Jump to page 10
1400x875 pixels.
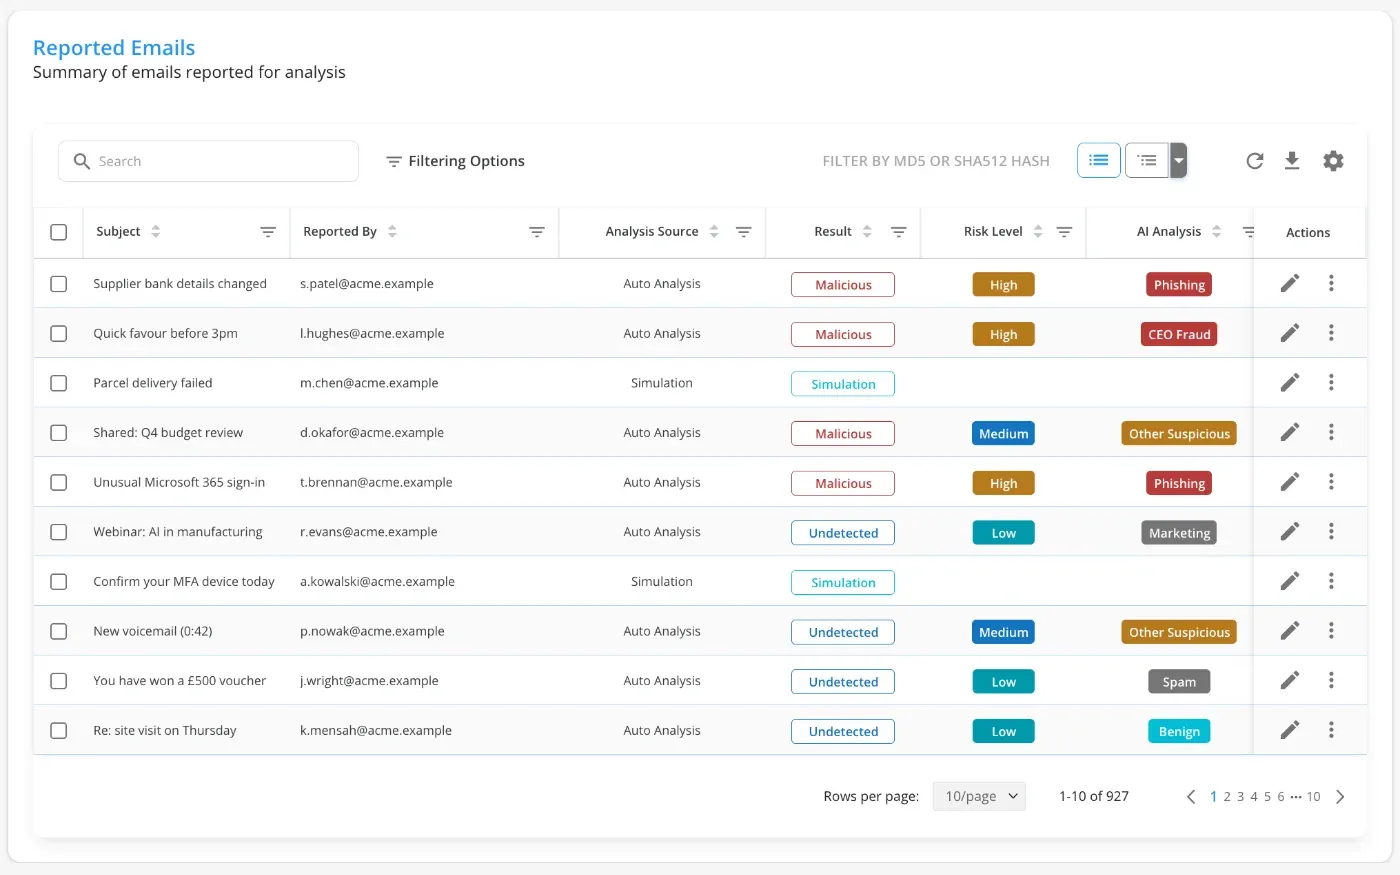1313,797
